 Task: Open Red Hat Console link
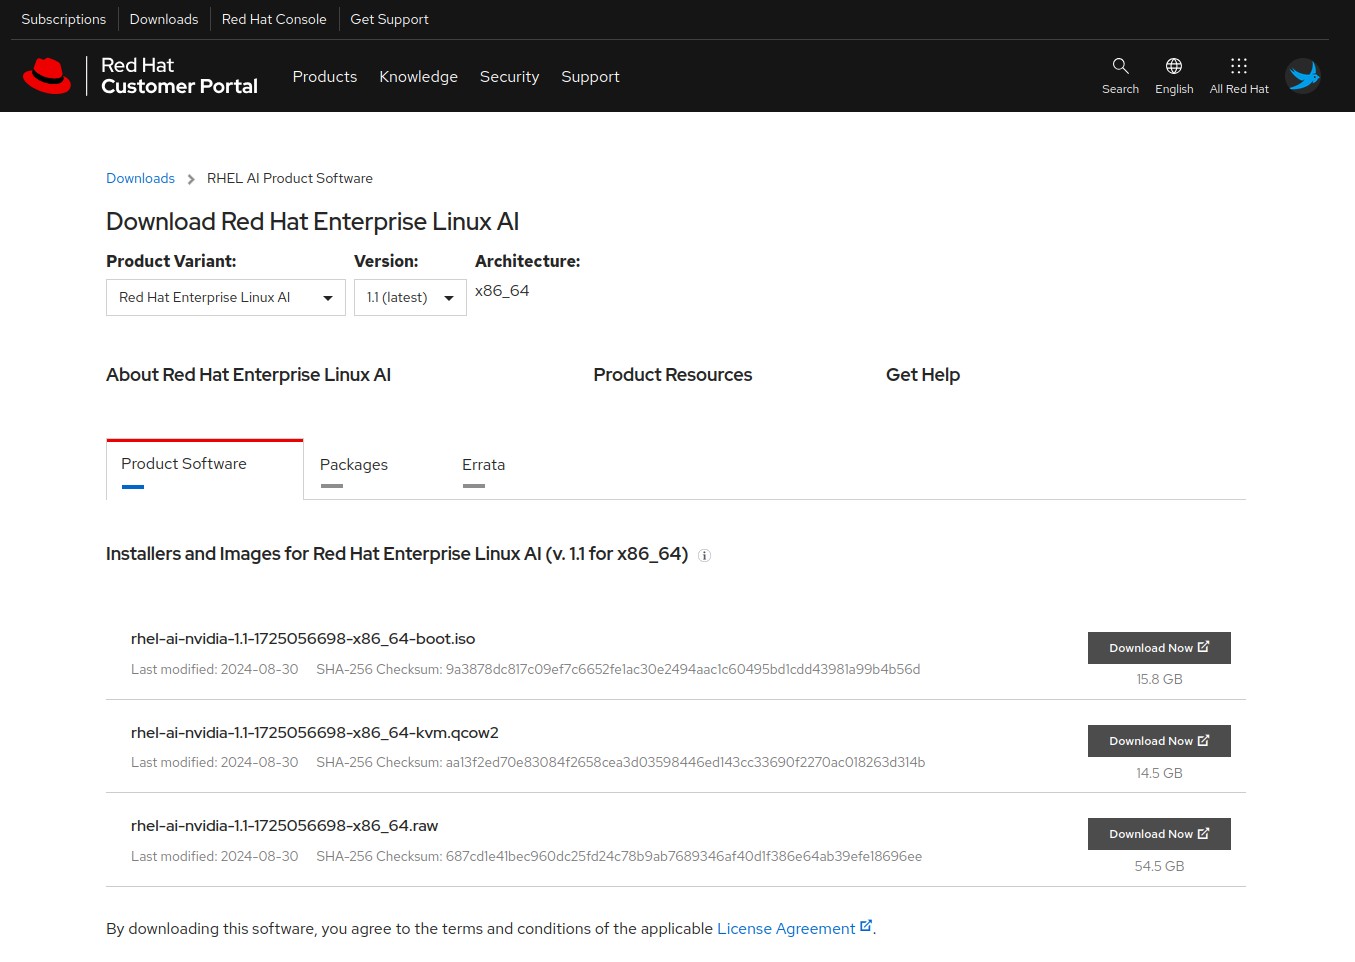pyautogui.click(x=274, y=19)
